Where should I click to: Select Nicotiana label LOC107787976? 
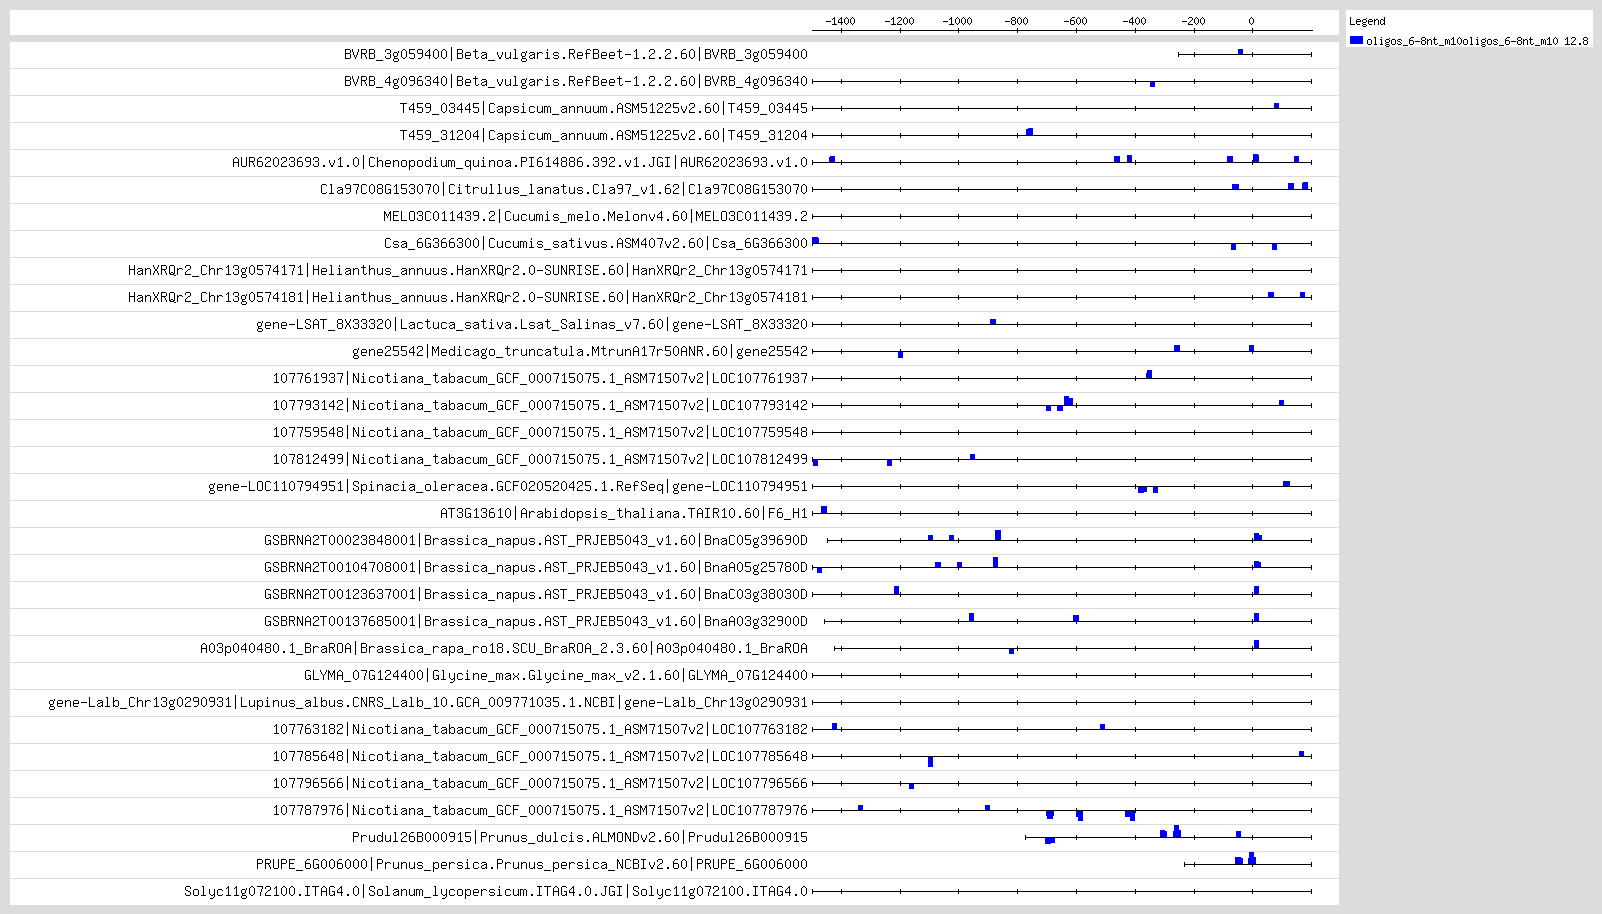click(x=540, y=810)
